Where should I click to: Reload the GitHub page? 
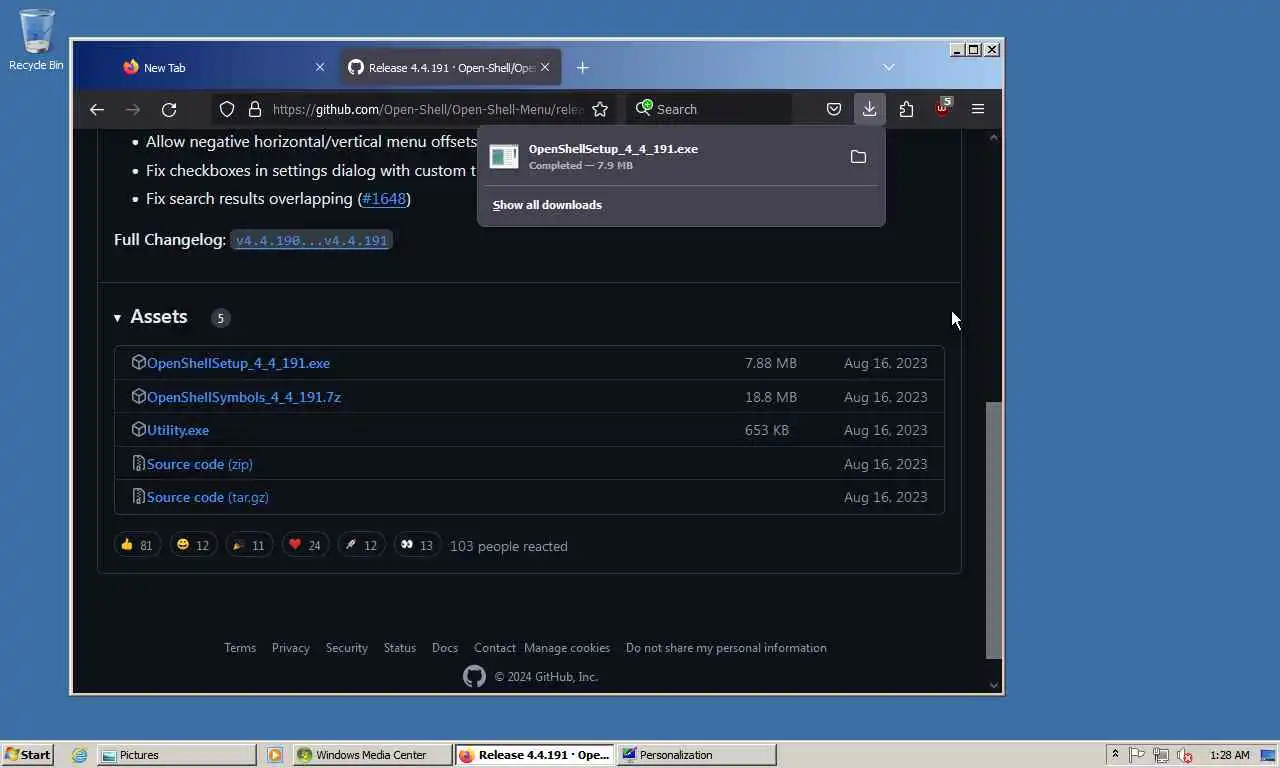(x=169, y=109)
